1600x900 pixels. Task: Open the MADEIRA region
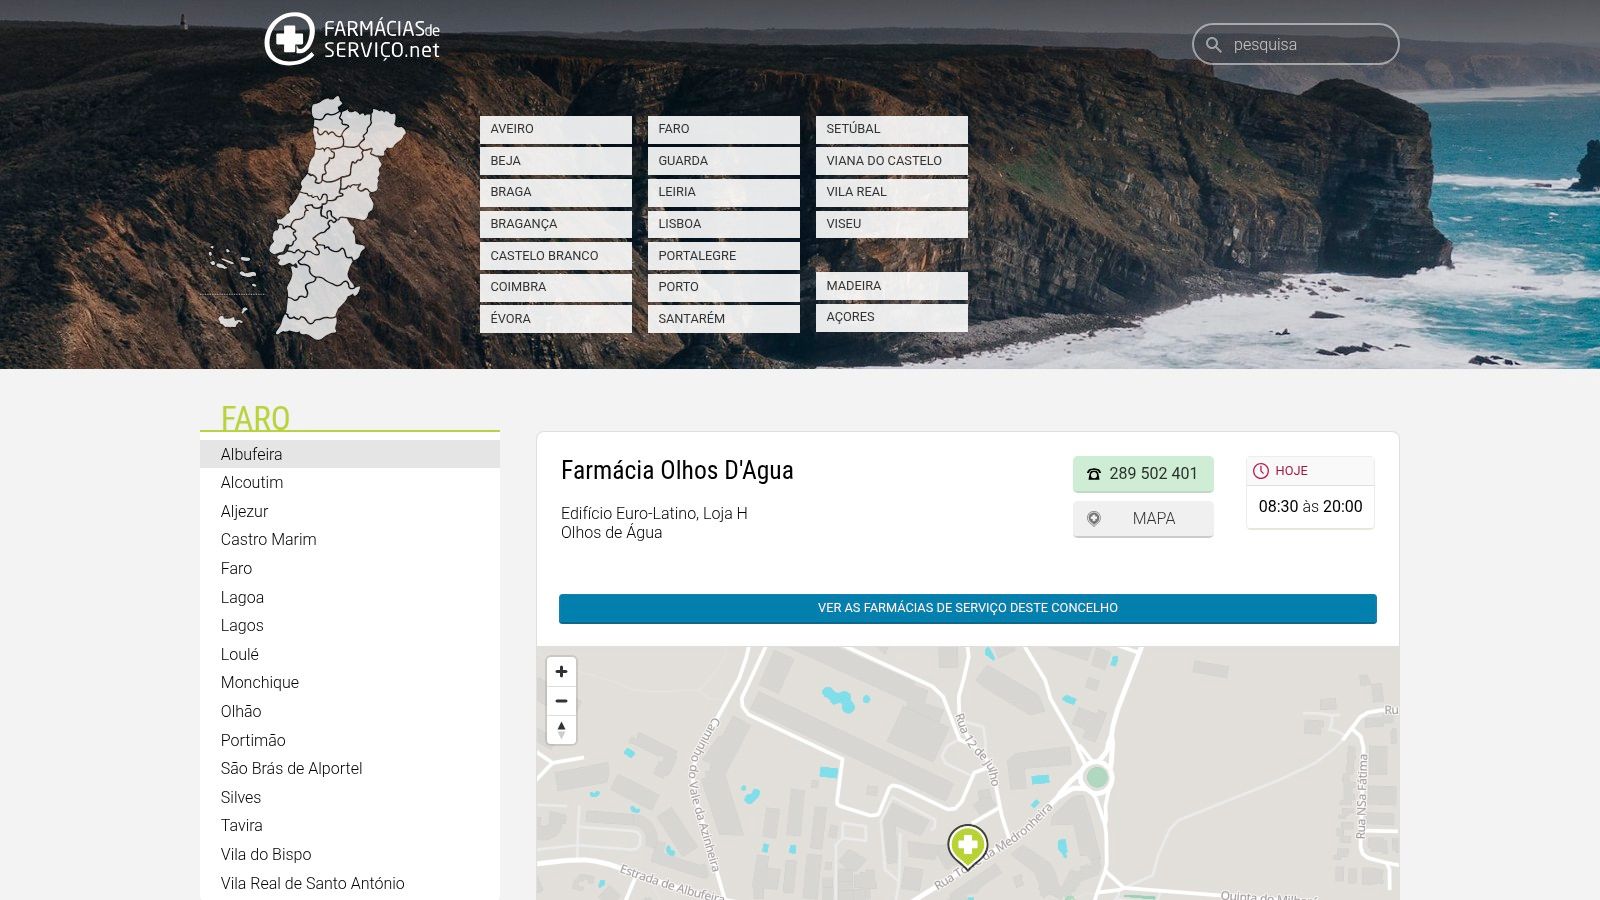(891, 286)
